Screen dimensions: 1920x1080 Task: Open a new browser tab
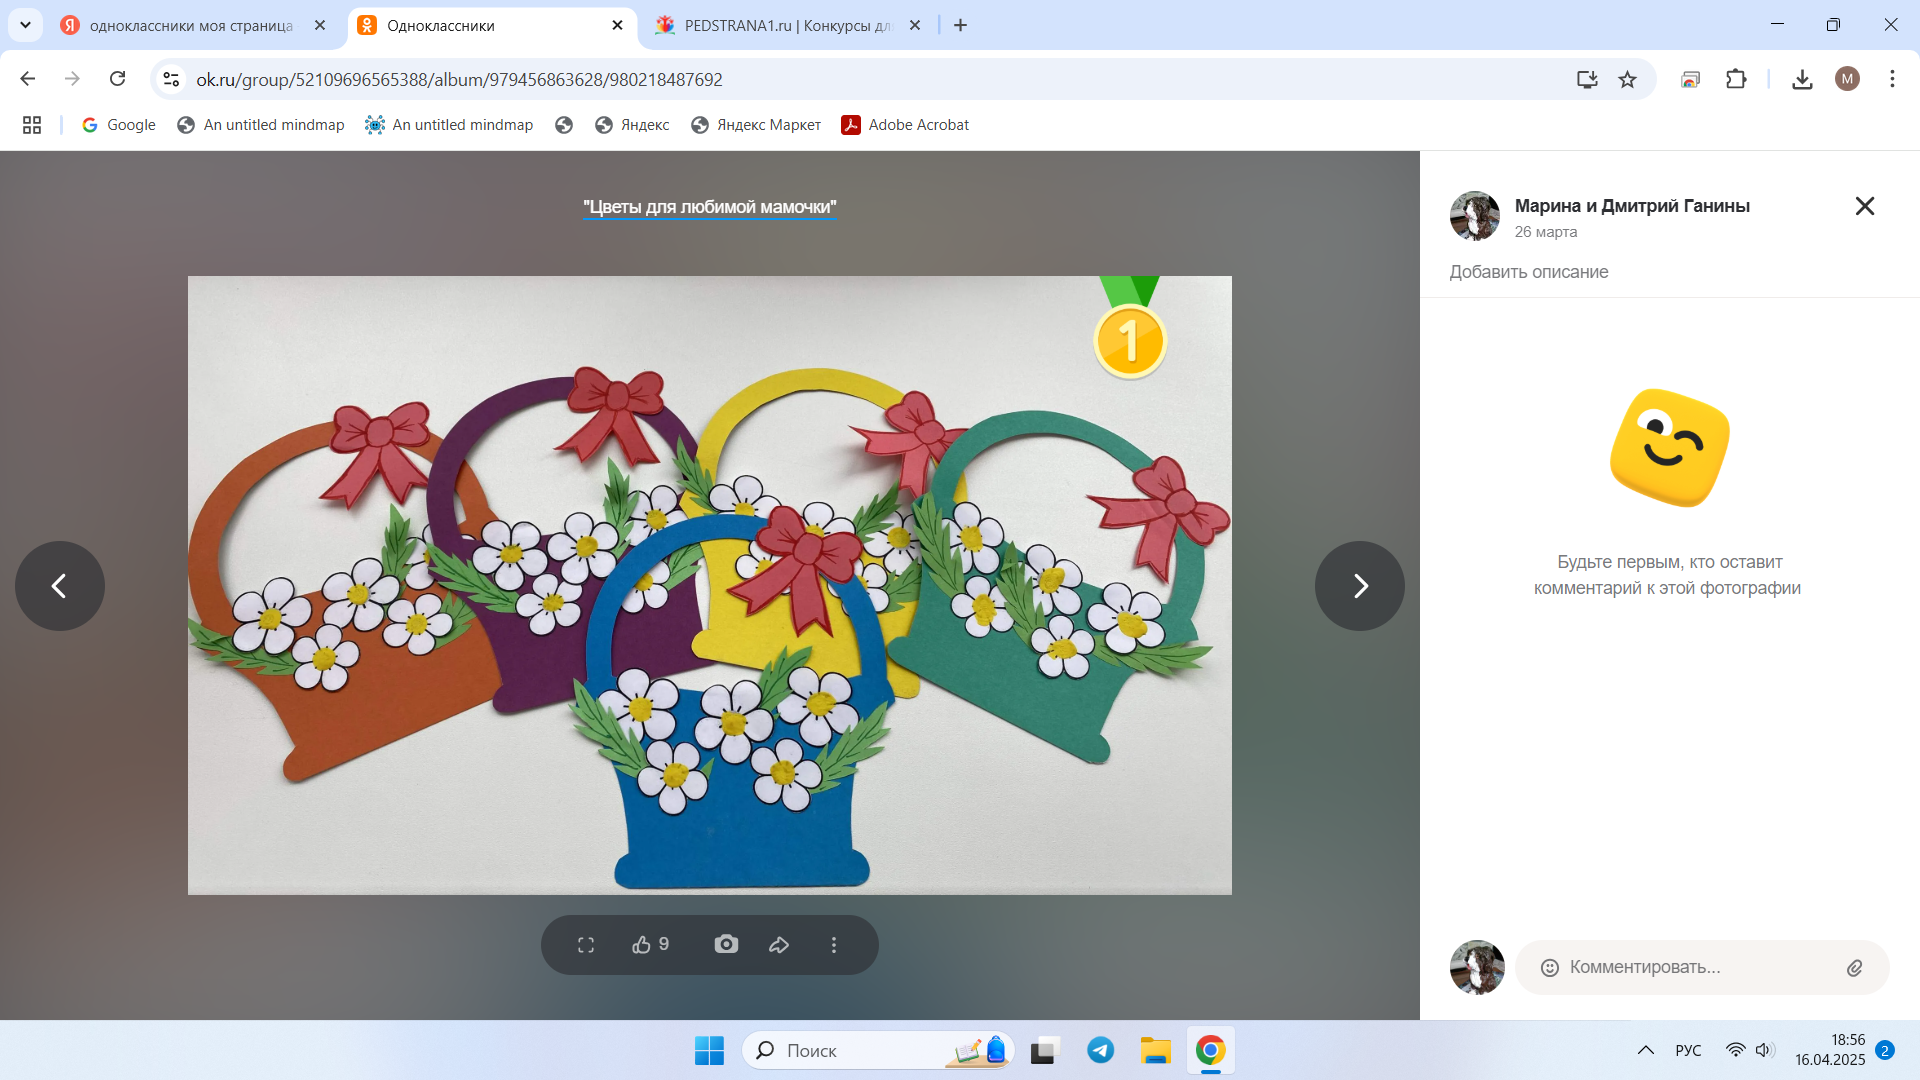[x=961, y=25]
